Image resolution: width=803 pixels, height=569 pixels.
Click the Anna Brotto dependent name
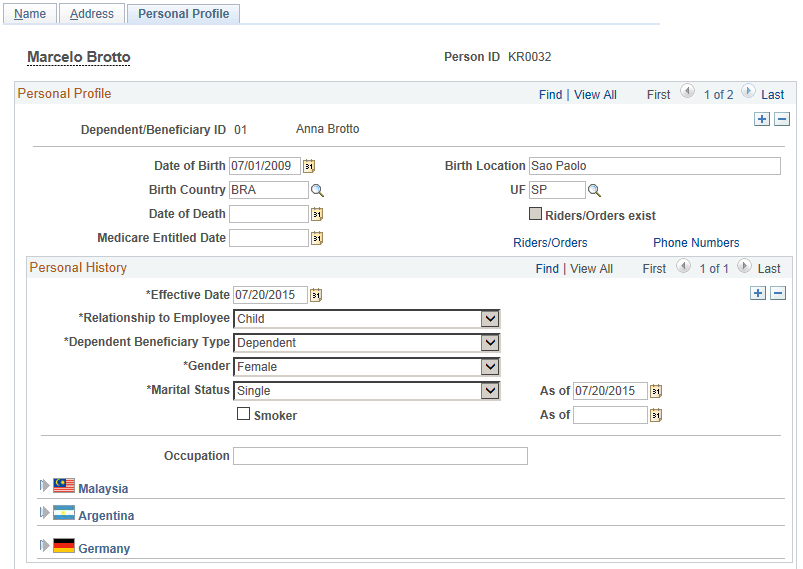tap(328, 129)
